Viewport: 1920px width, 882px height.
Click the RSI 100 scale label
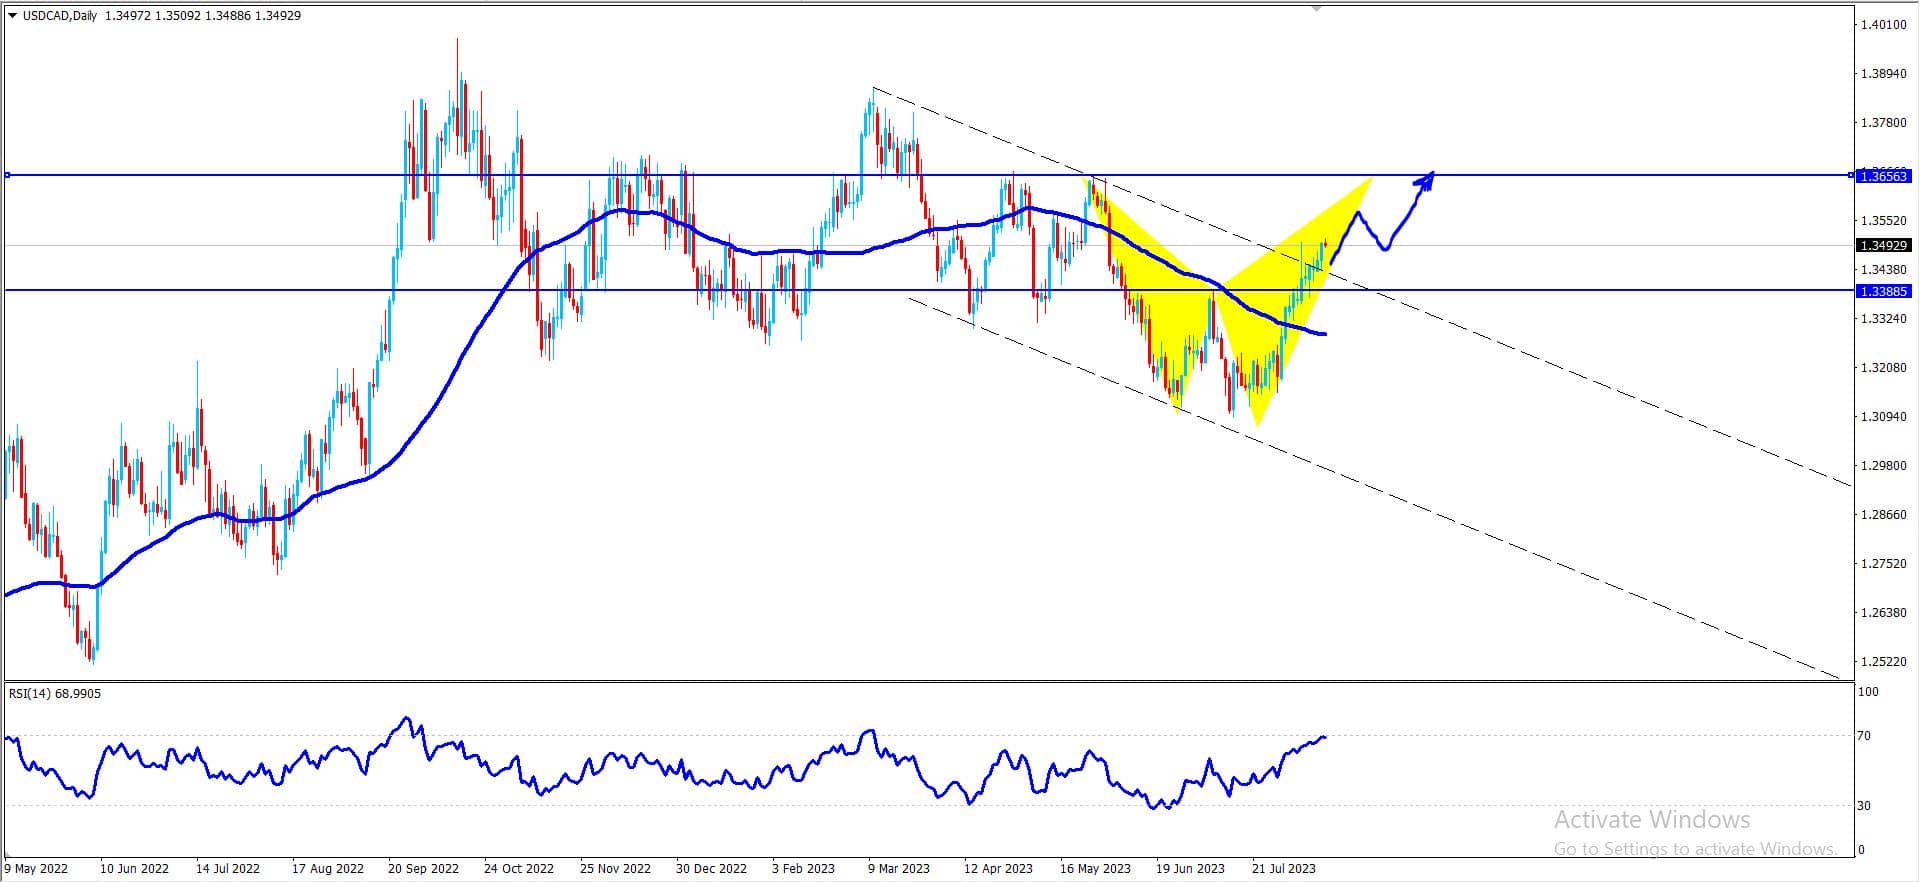(1868, 692)
